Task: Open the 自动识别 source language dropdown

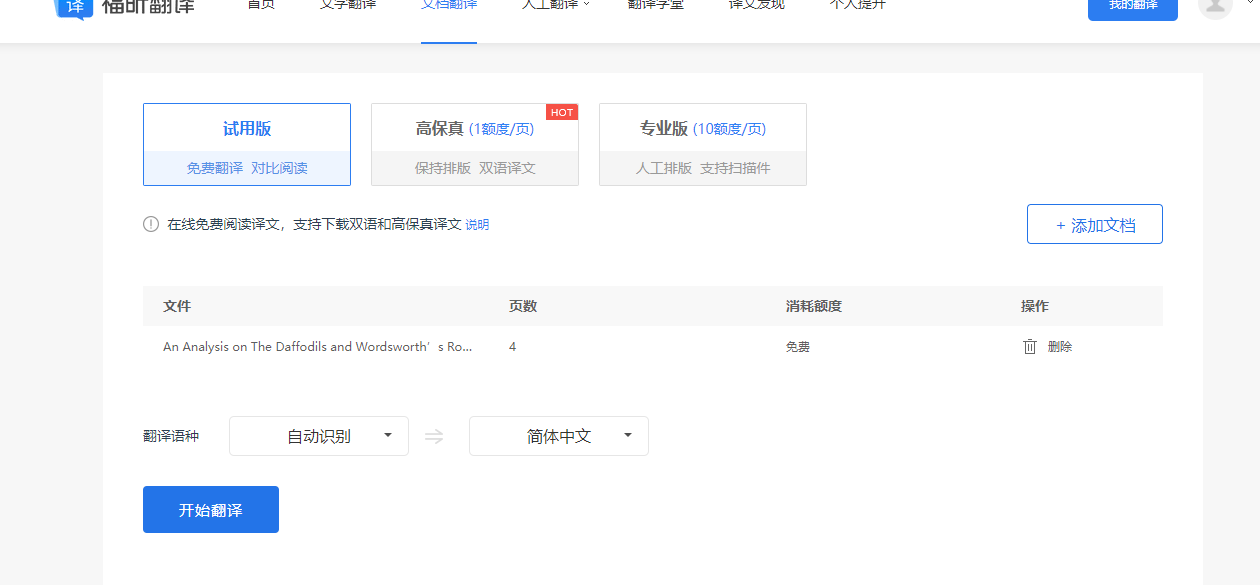Action: pos(318,436)
